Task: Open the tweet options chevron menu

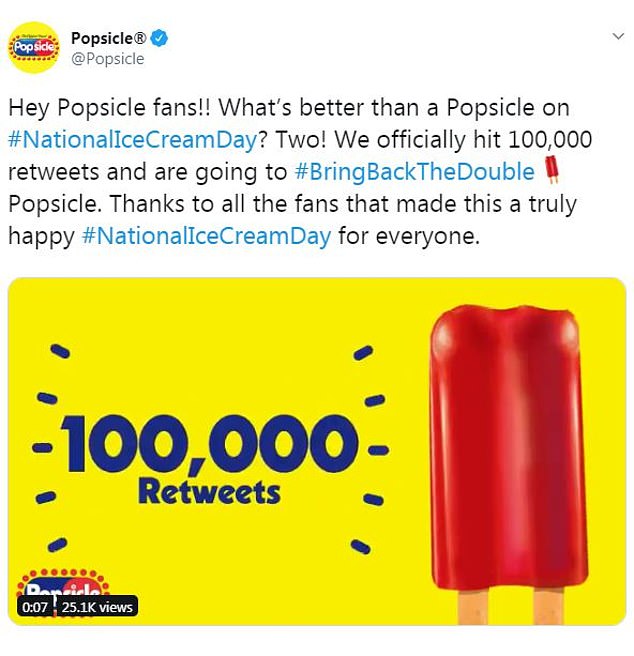Action: [617, 36]
